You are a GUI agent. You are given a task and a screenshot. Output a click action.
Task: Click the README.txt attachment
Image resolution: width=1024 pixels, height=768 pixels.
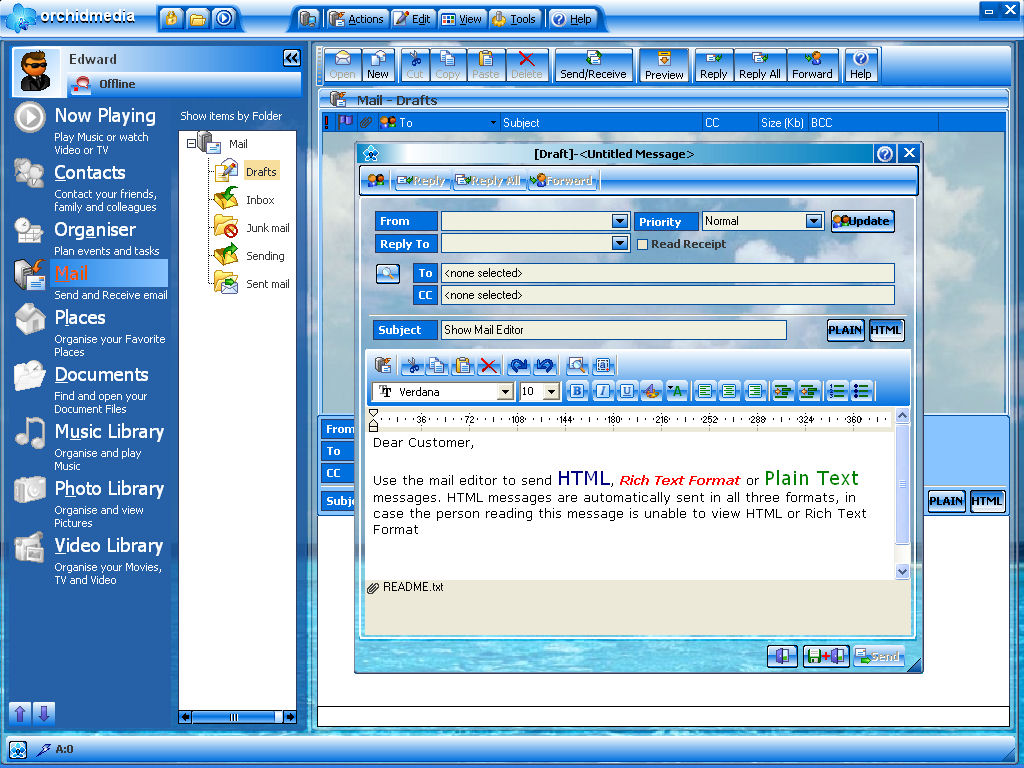tap(406, 587)
